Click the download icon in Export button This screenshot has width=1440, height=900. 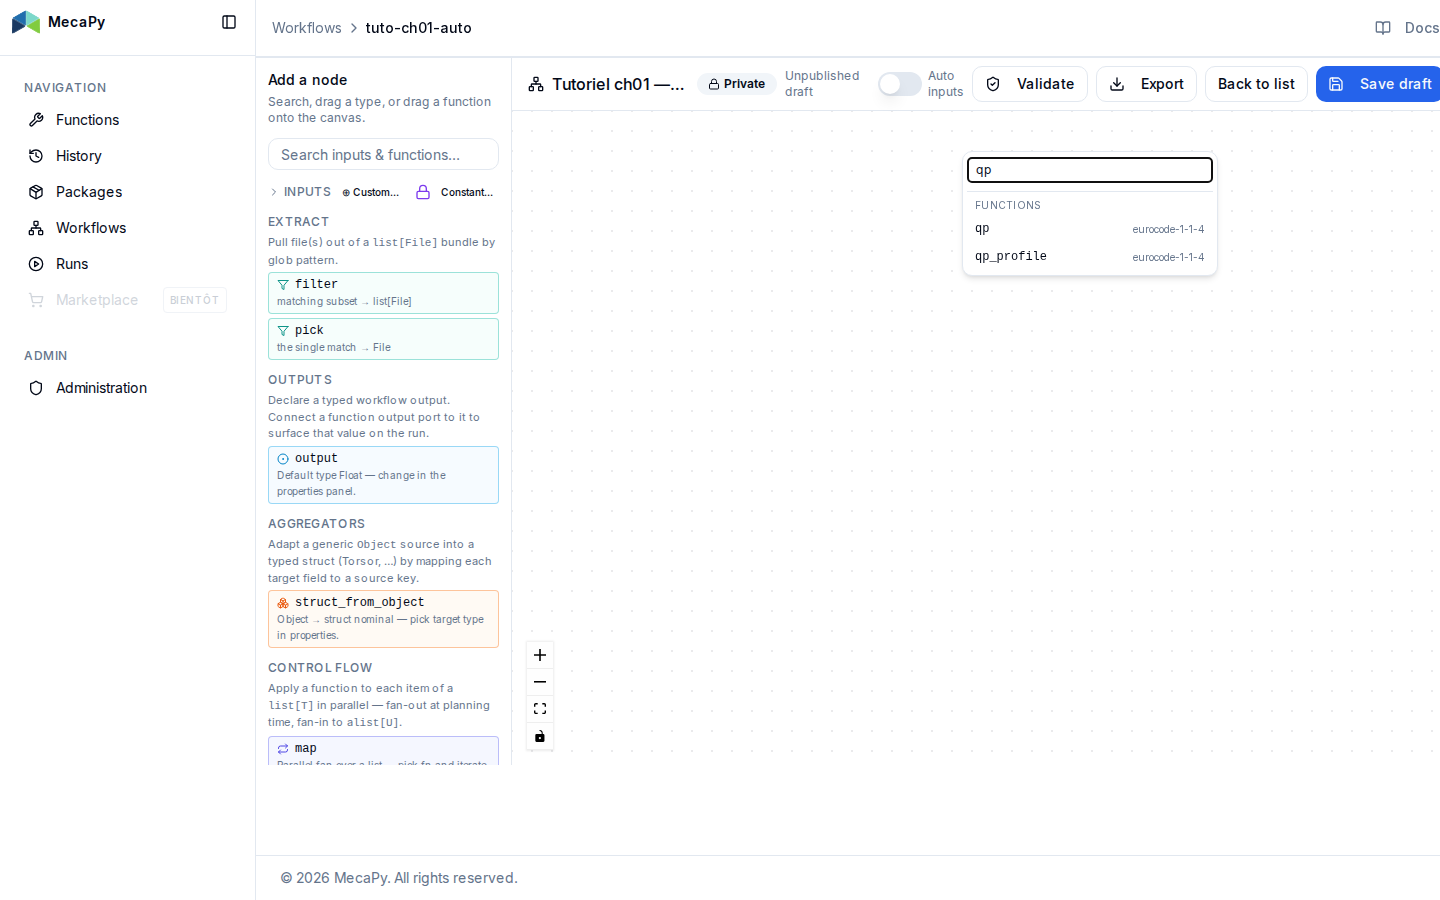1117,84
